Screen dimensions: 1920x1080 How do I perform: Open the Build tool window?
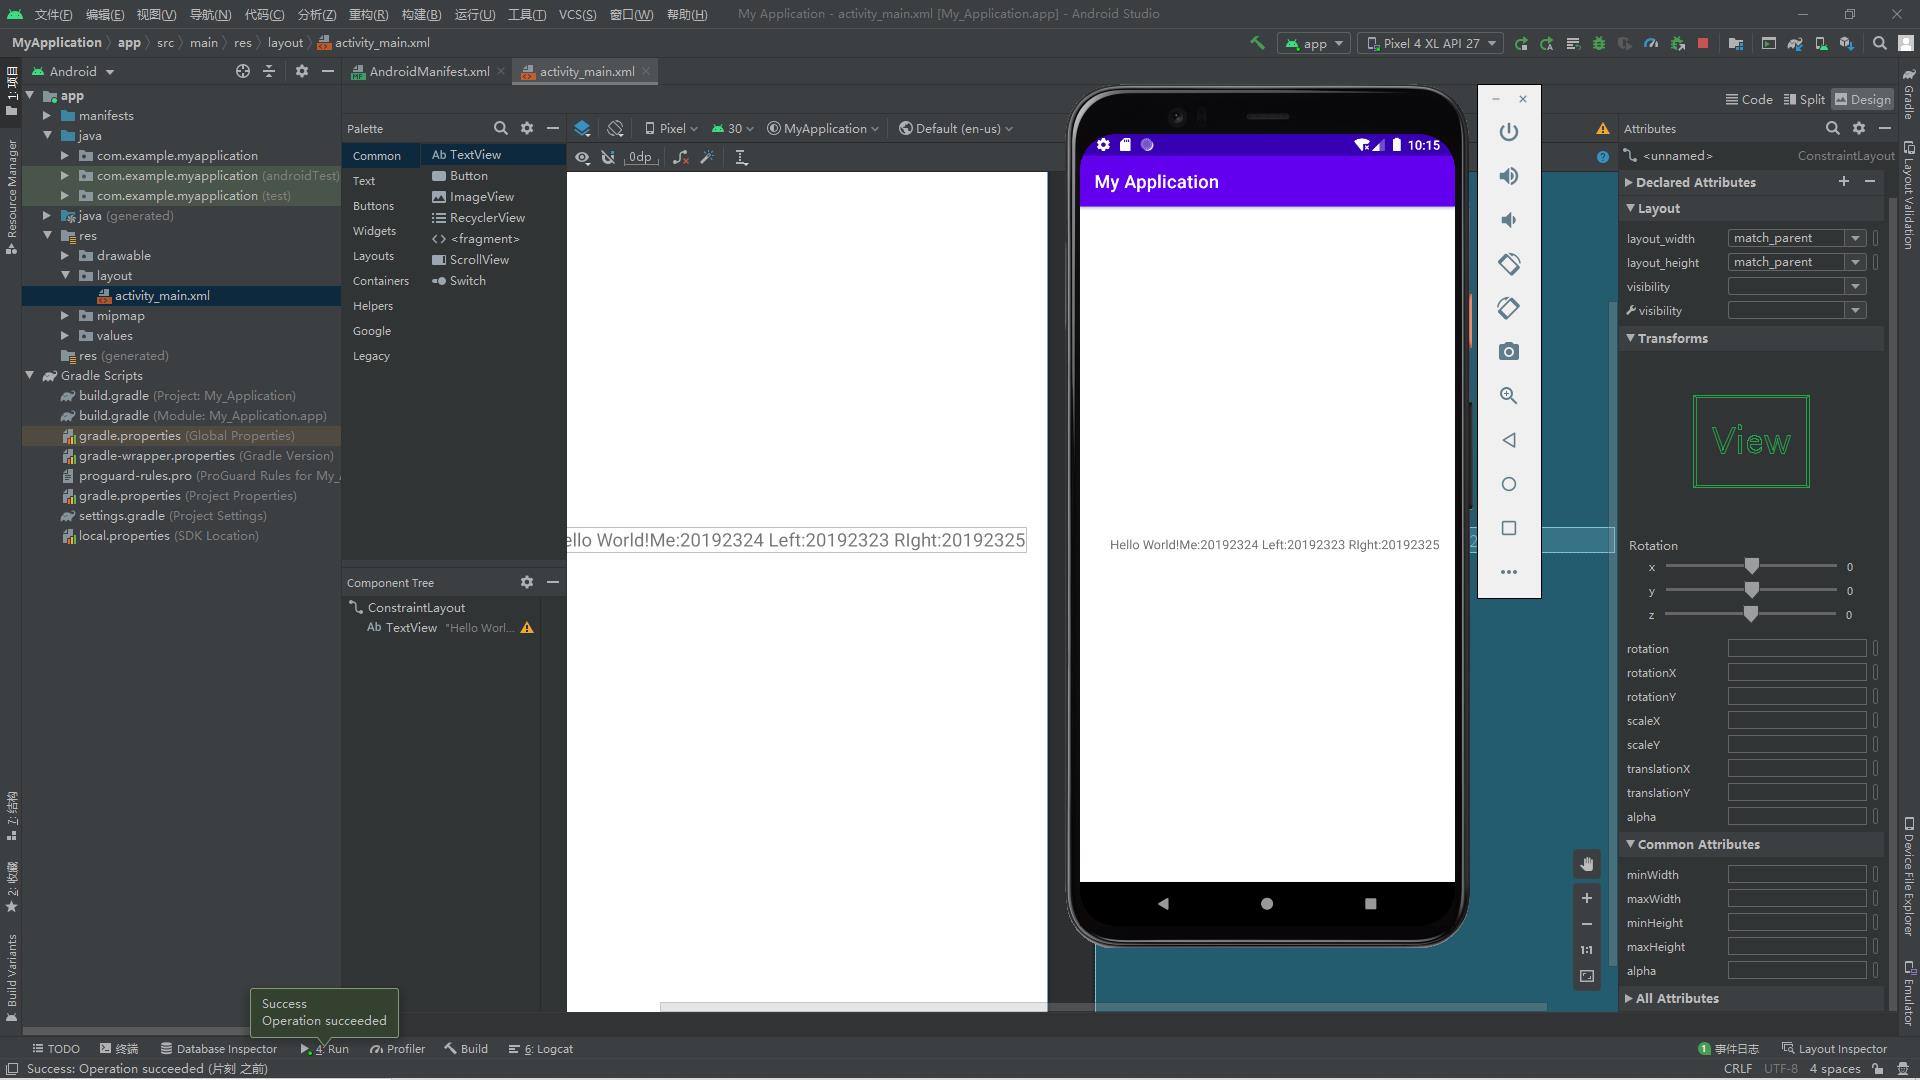[x=466, y=1049]
